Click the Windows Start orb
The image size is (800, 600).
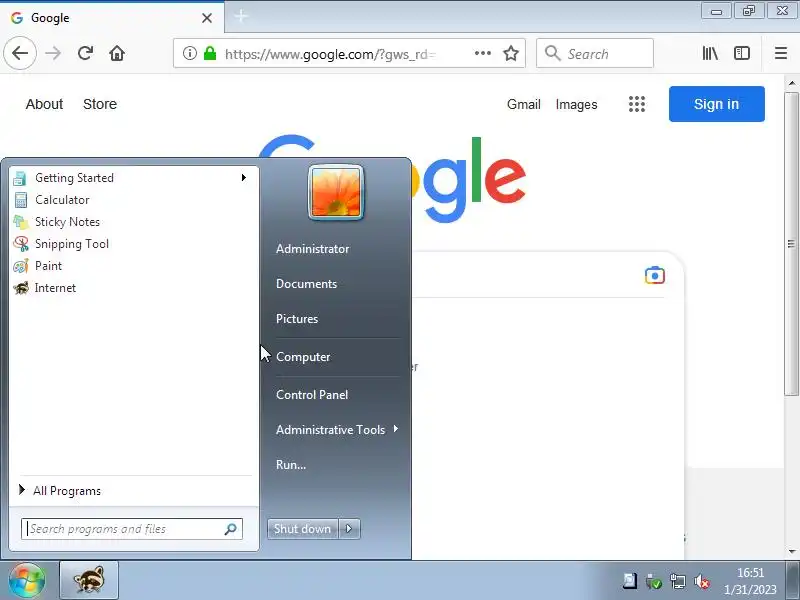[27, 580]
